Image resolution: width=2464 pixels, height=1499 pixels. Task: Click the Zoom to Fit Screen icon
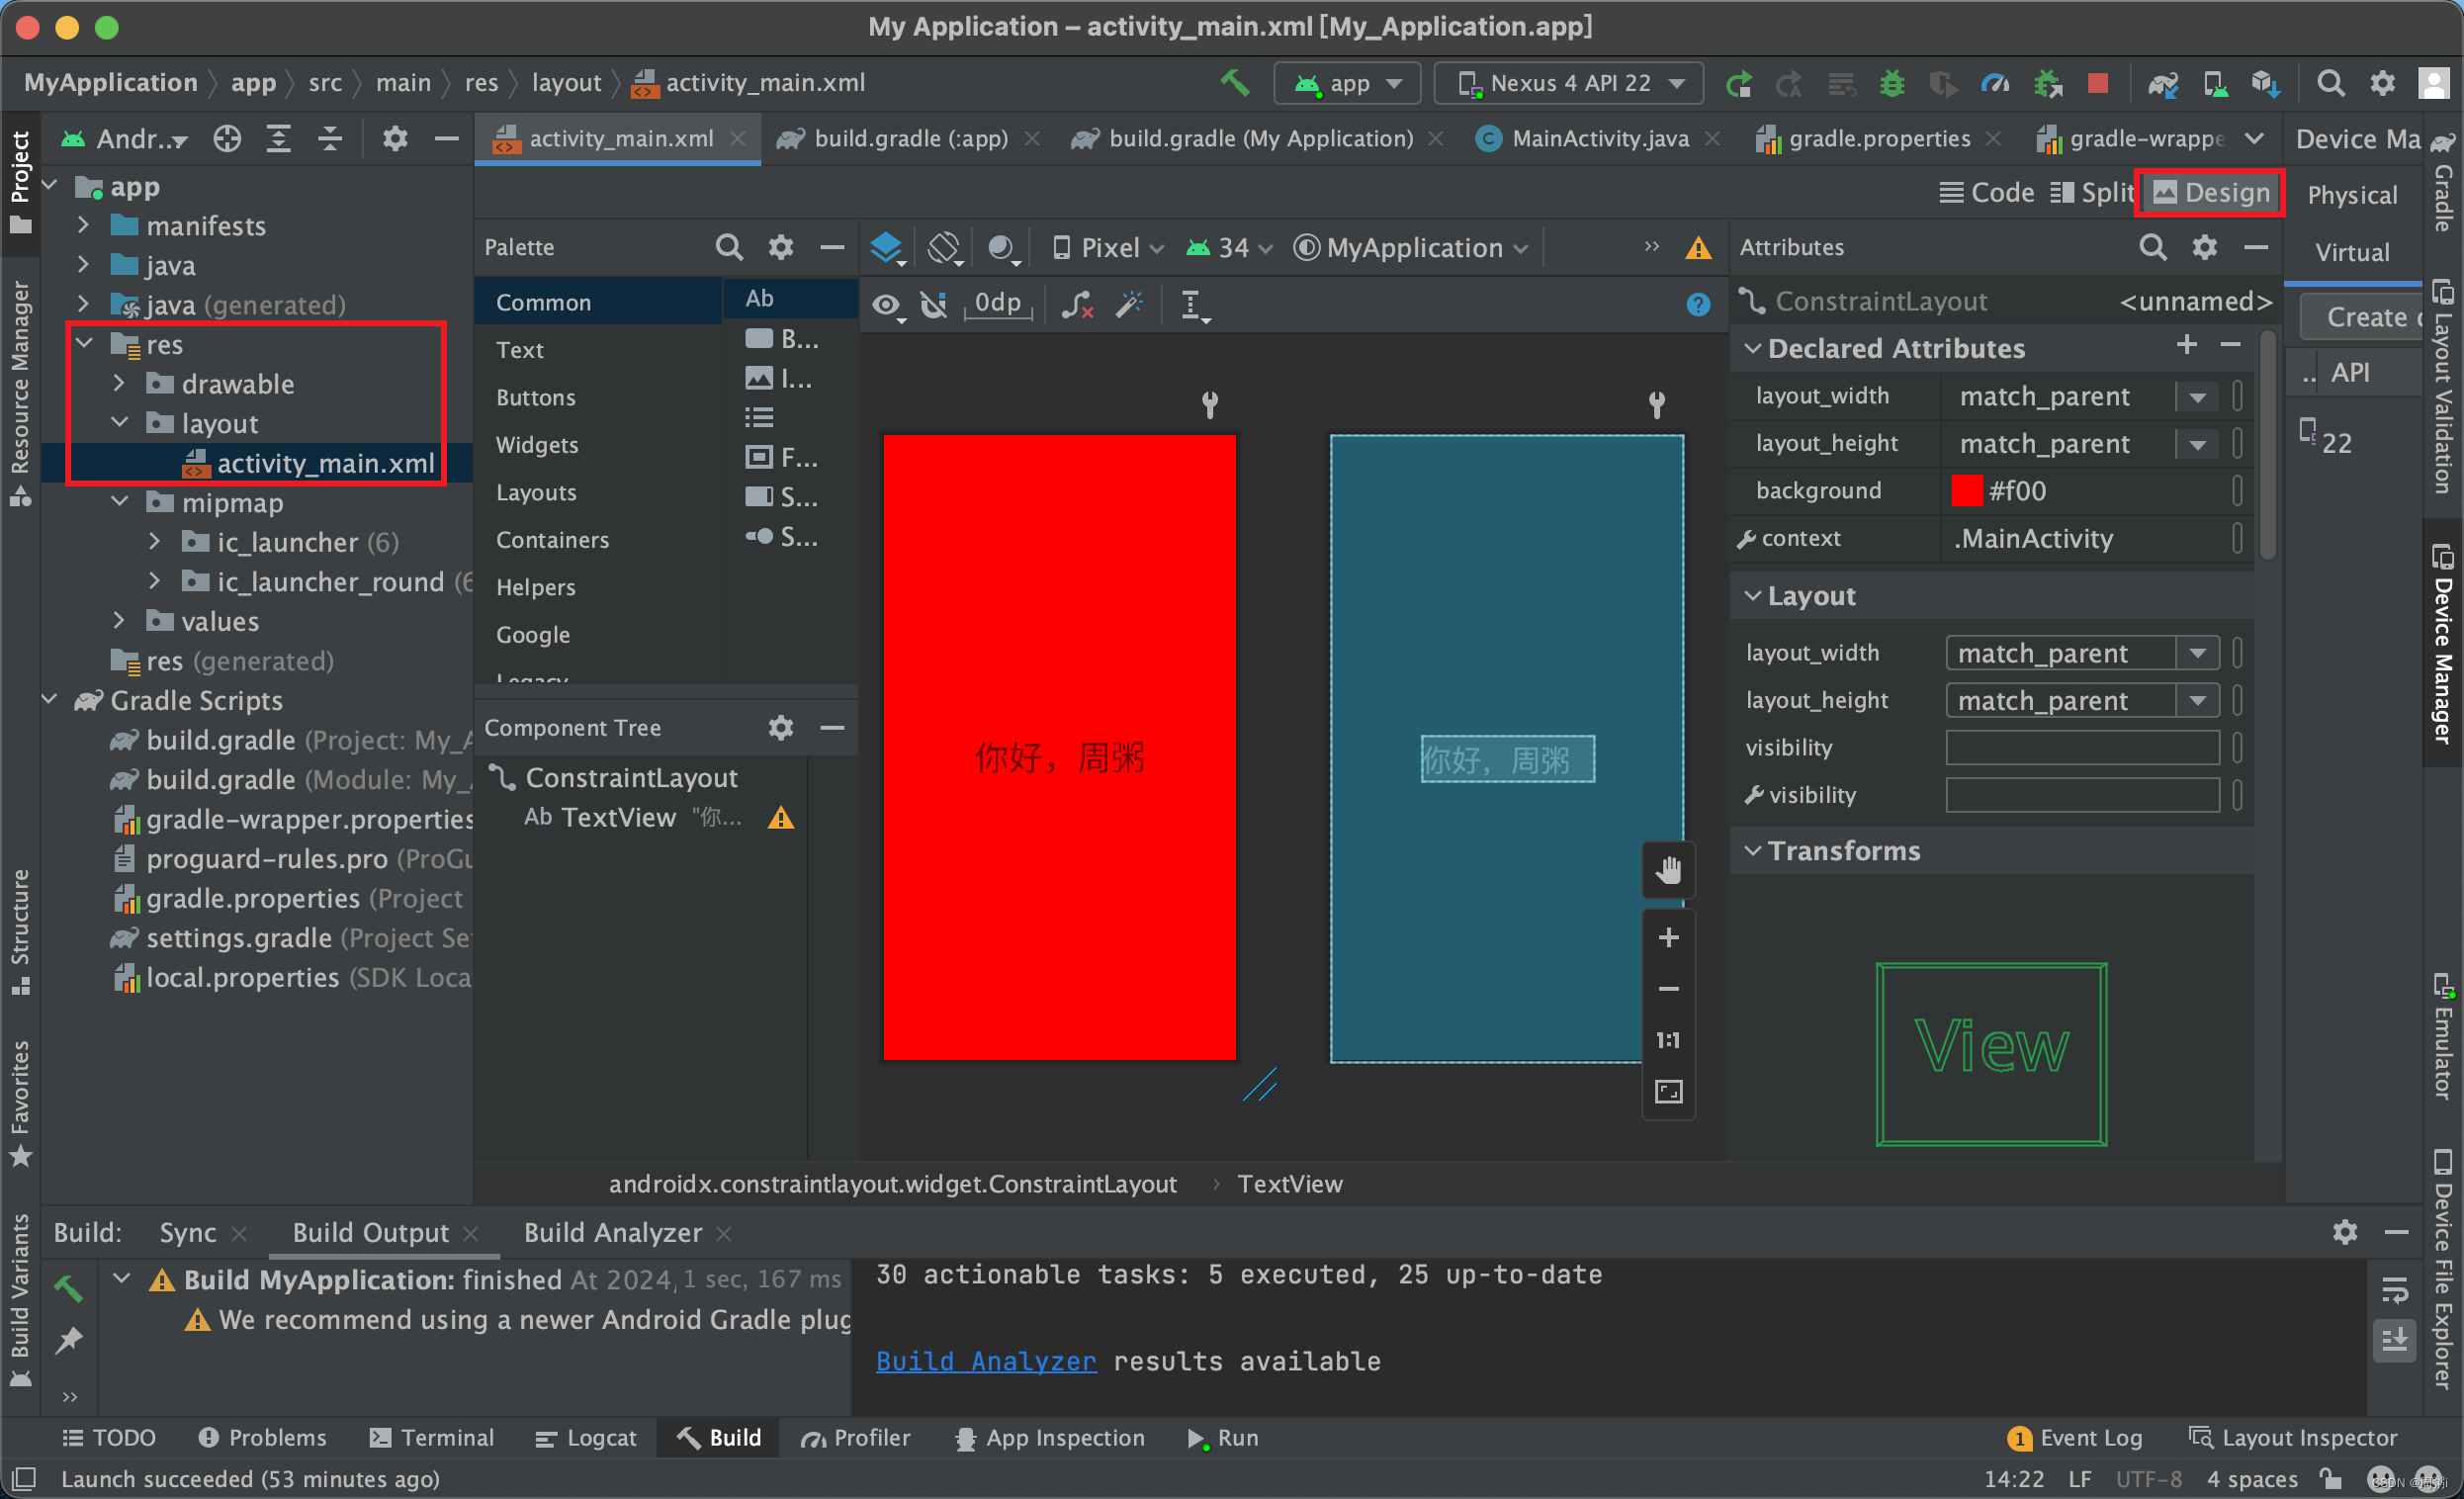pyautogui.click(x=1668, y=1091)
